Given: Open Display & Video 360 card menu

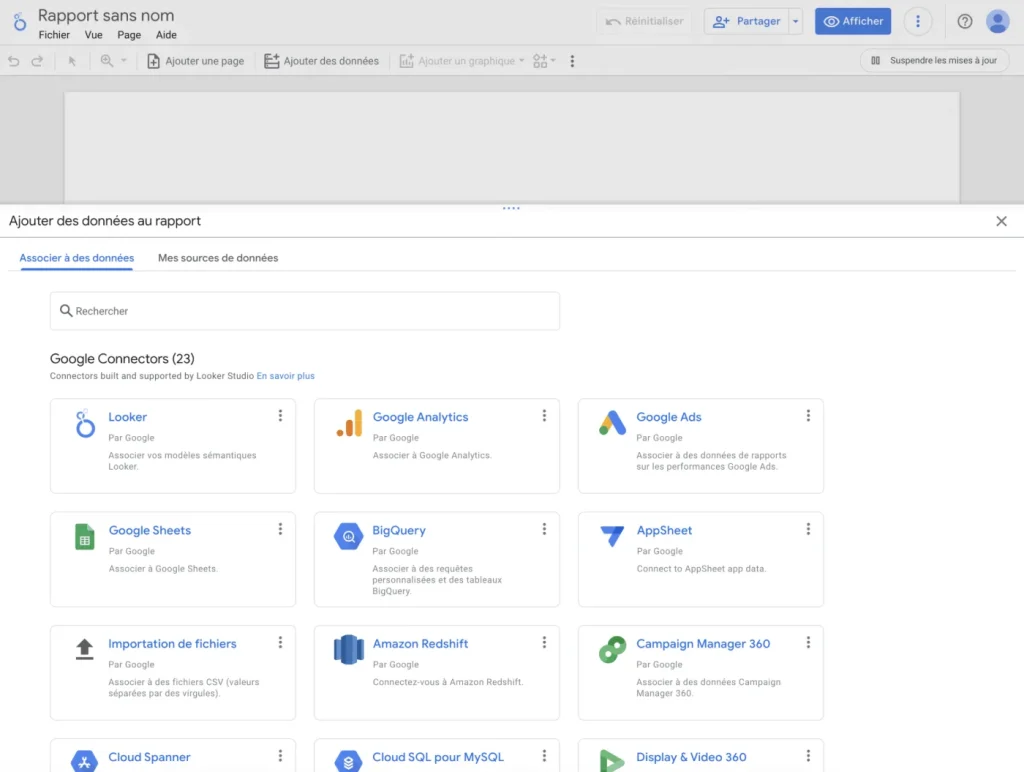Looking at the screenshot, I should (x=808, y=756).
